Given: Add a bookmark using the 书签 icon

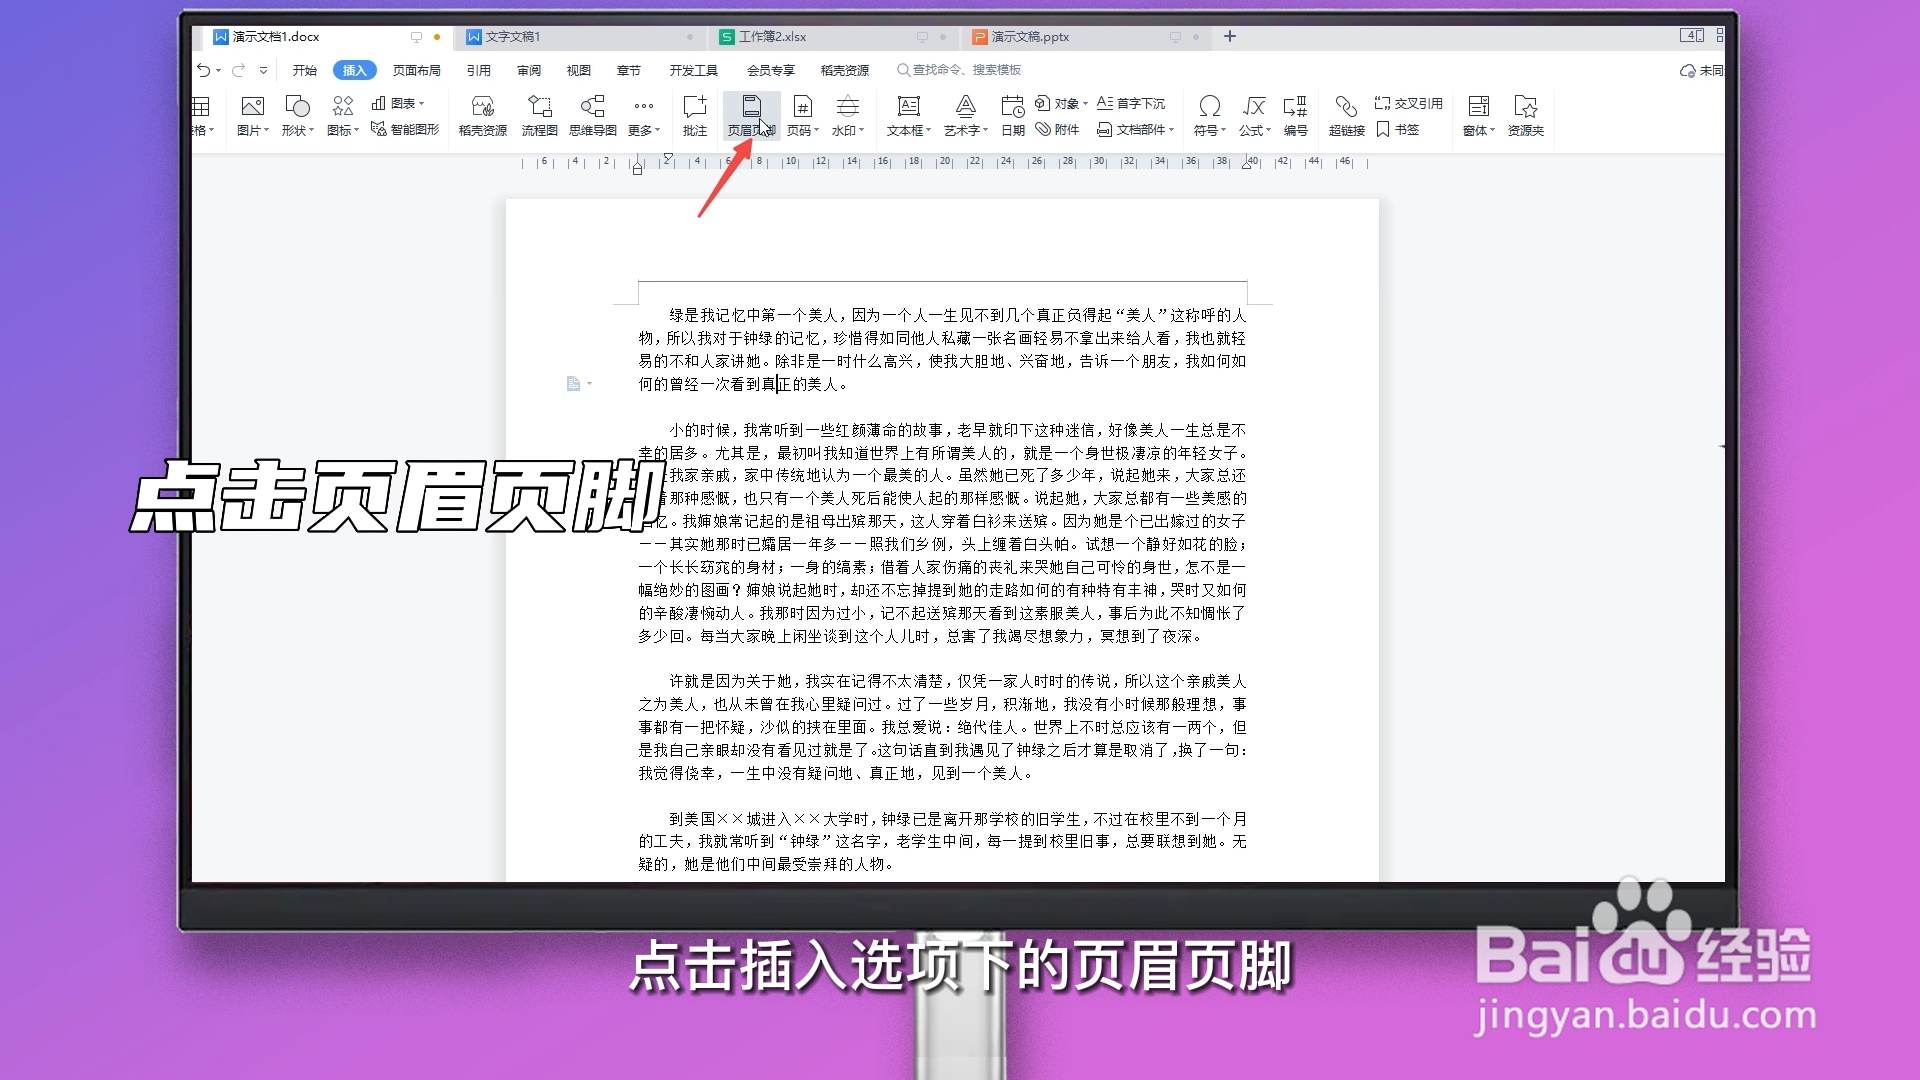Looking at the screenshot, I should point(1398,129).
